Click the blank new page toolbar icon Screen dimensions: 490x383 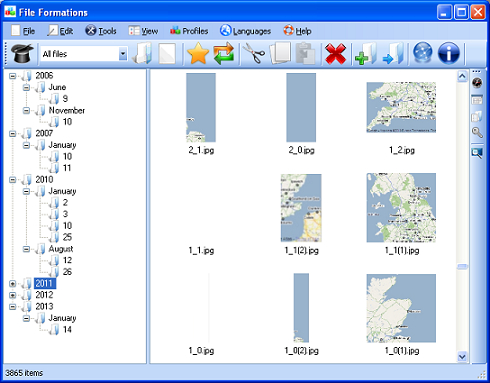167,54
